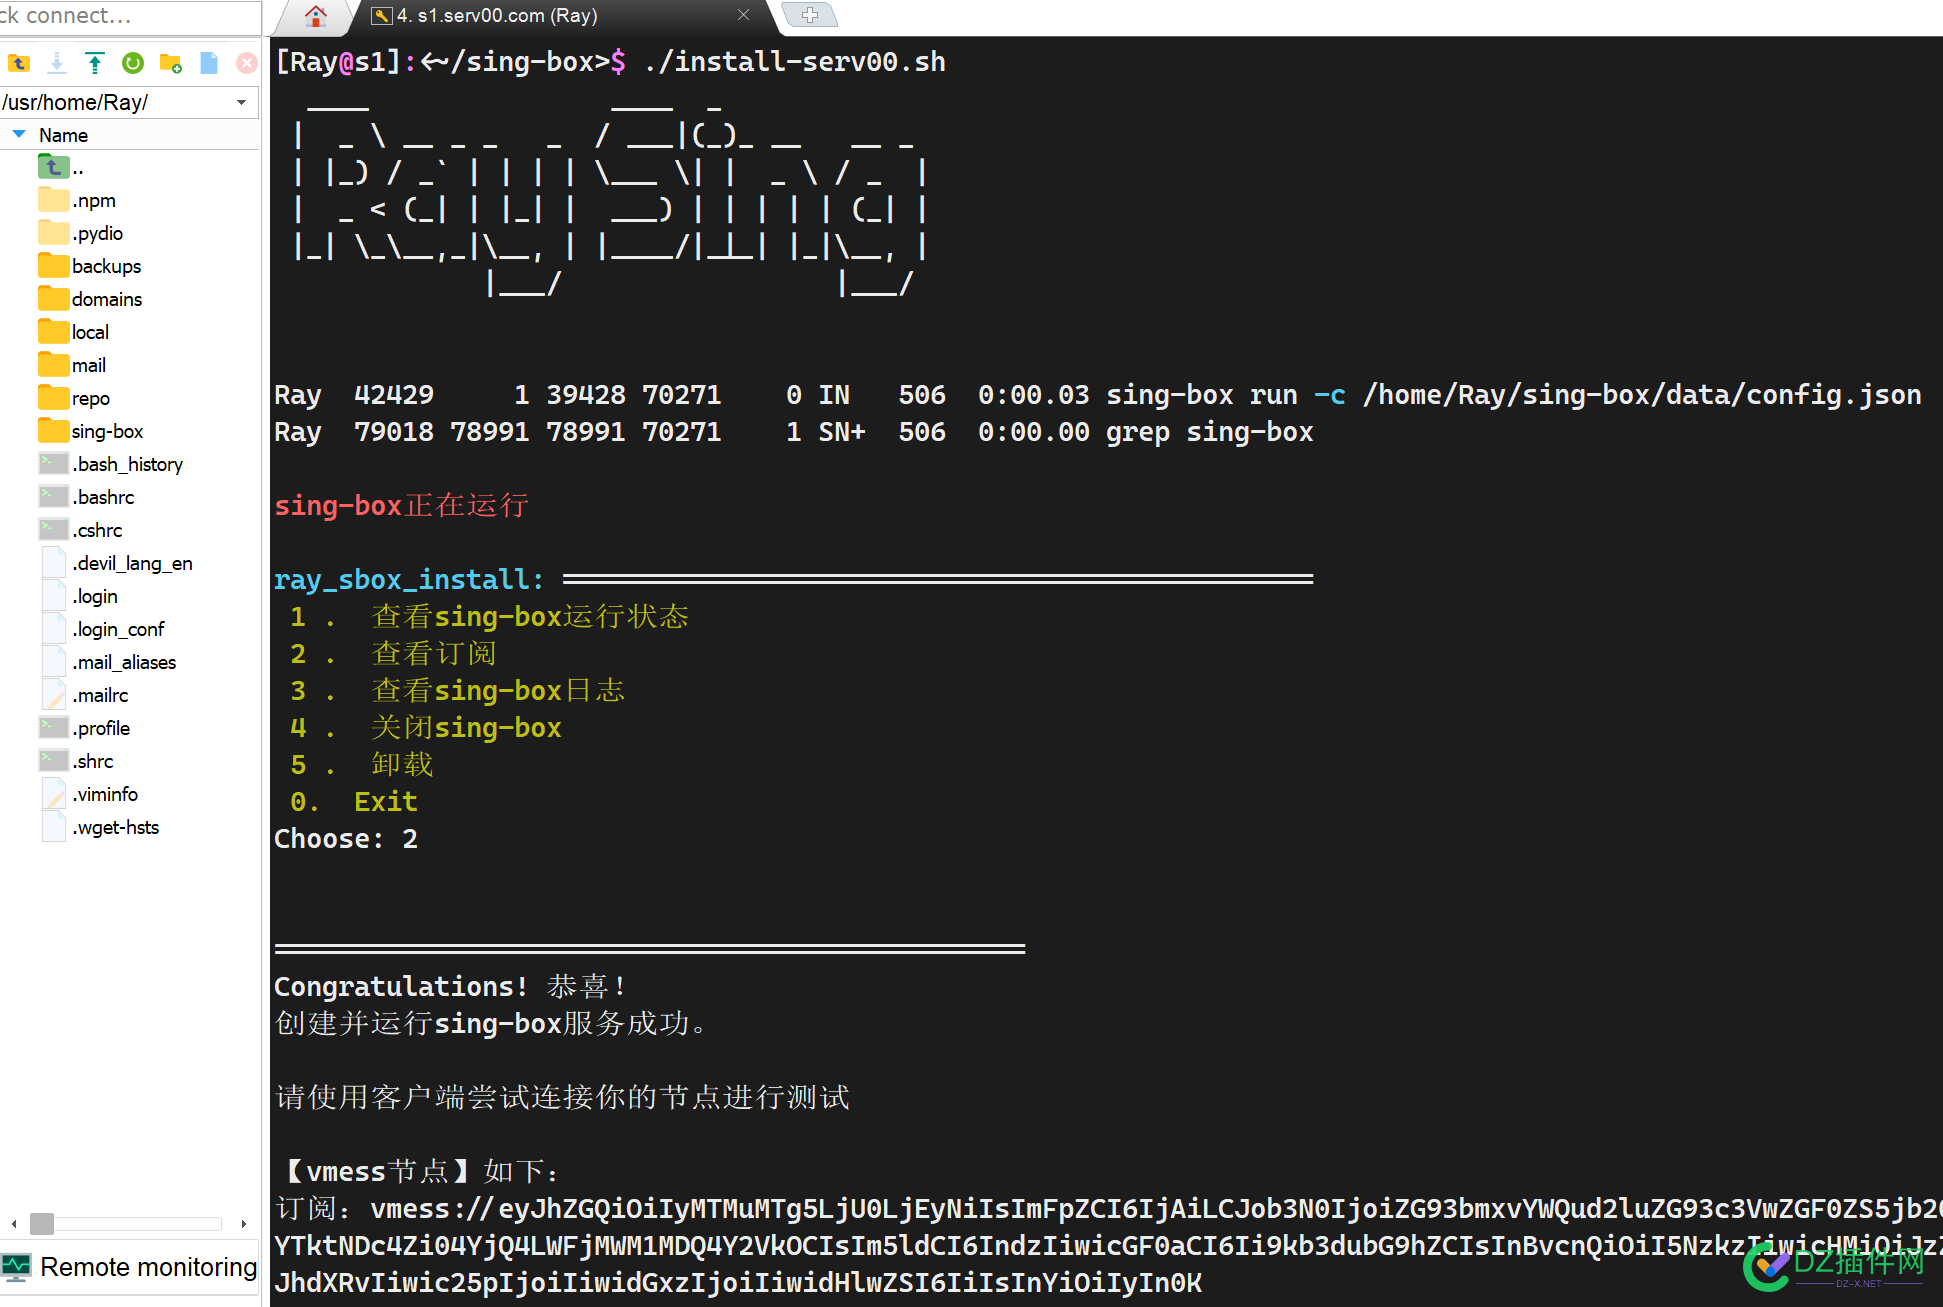Viewport: 1943px width, 1307px height.
Task: Select the .login file
Action: (78, 596)
